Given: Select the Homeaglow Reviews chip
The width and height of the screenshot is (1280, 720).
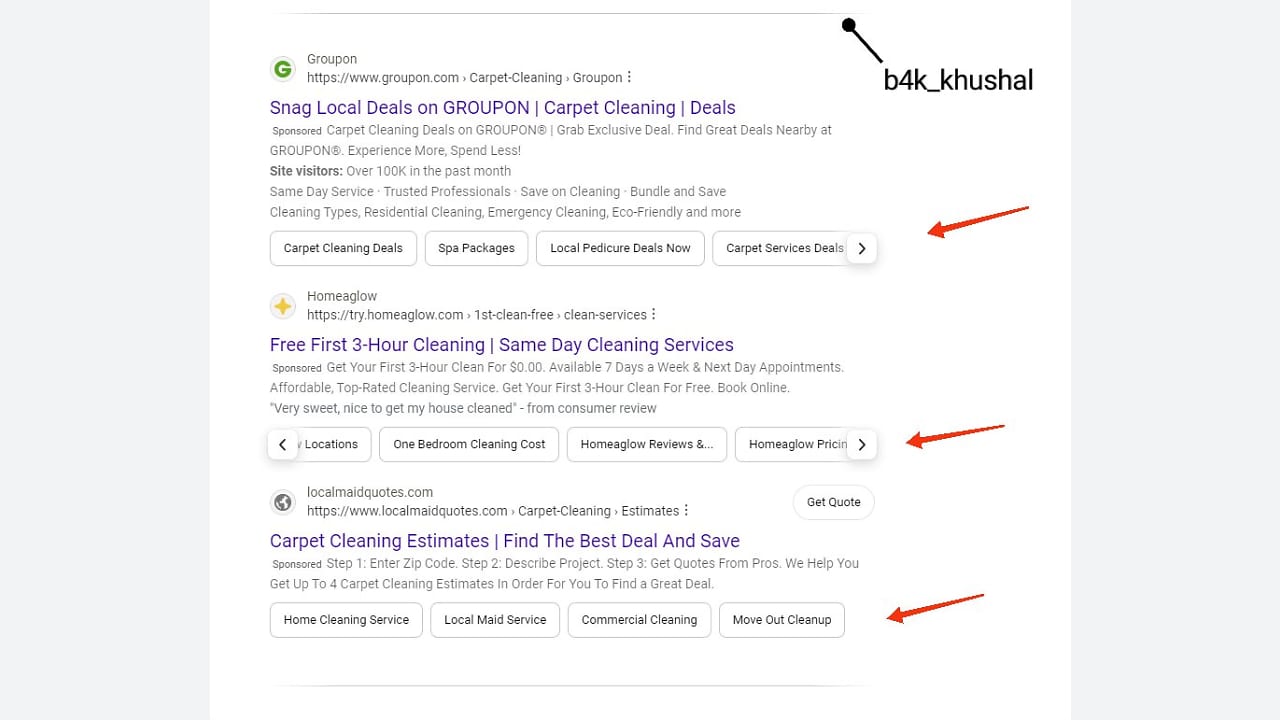Looking at the screenshot, I should tap(647, 445).
